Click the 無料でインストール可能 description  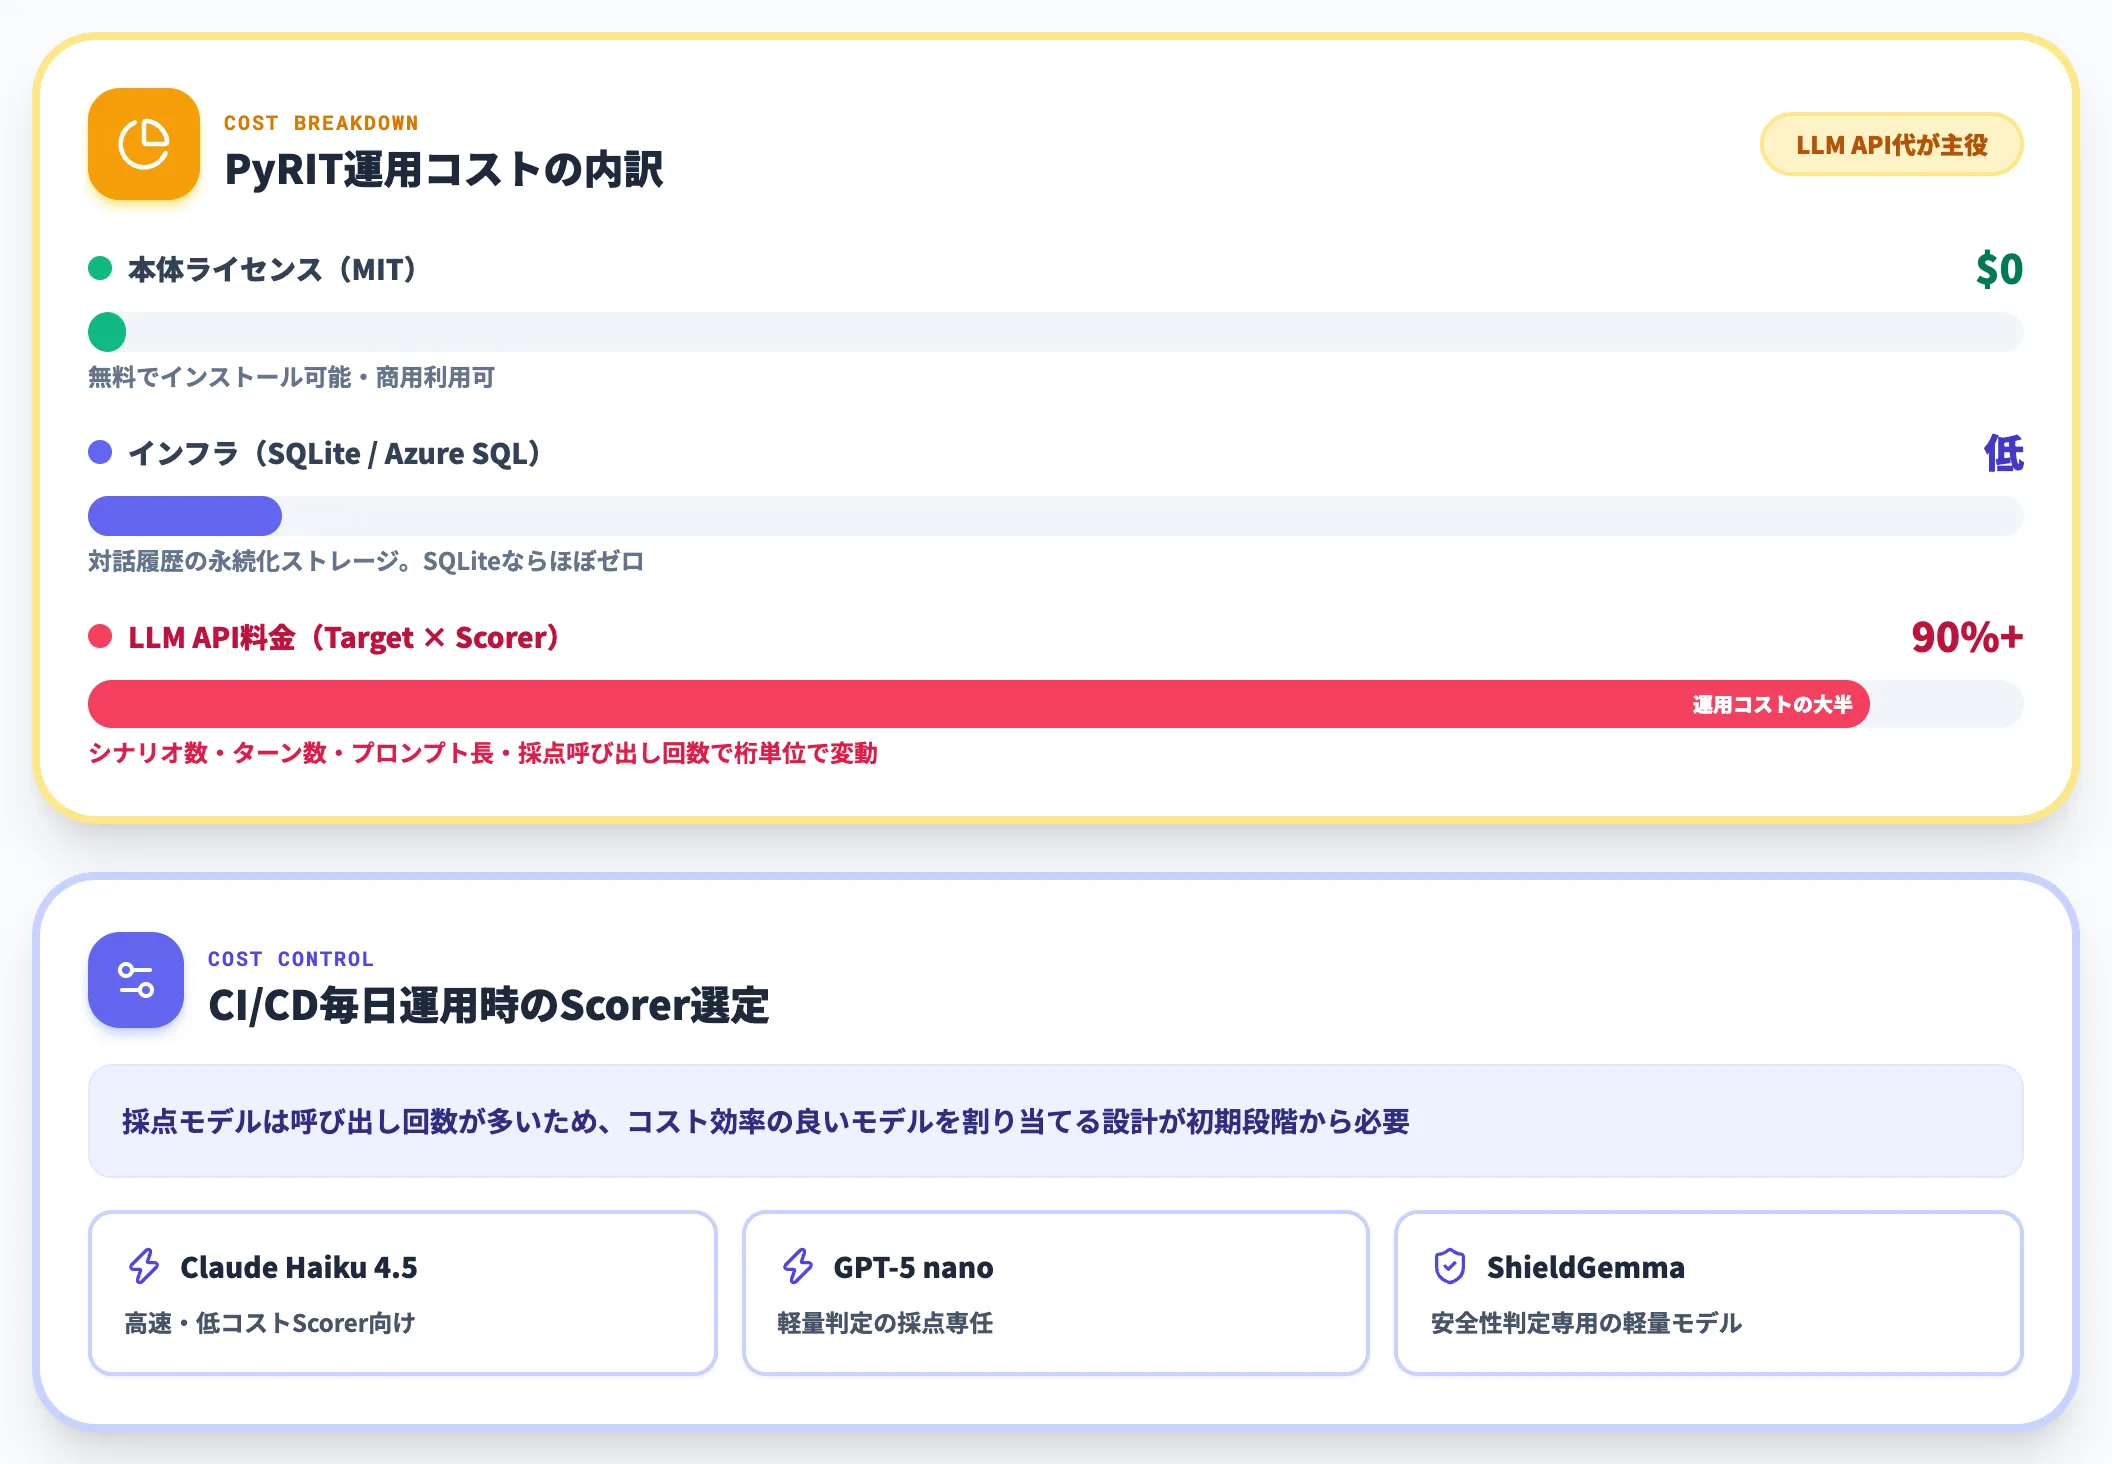point(291,377)
